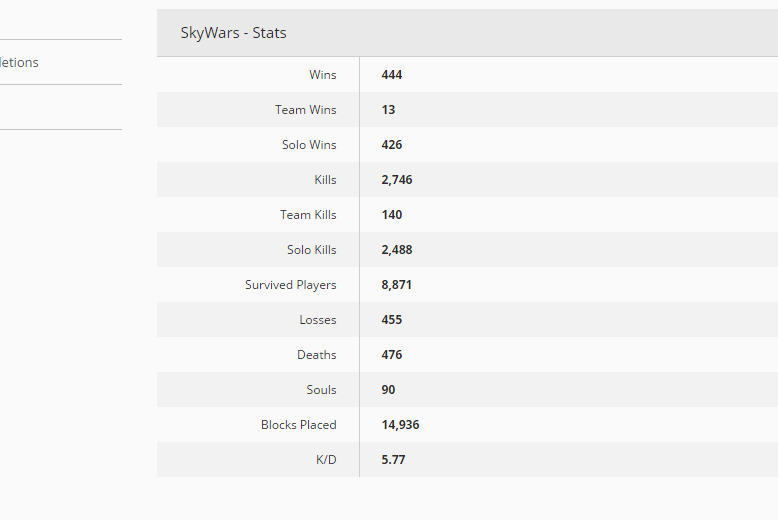
Task: Select the Team Wins row label
Action: pyautogui.click(x=306, y=110)
